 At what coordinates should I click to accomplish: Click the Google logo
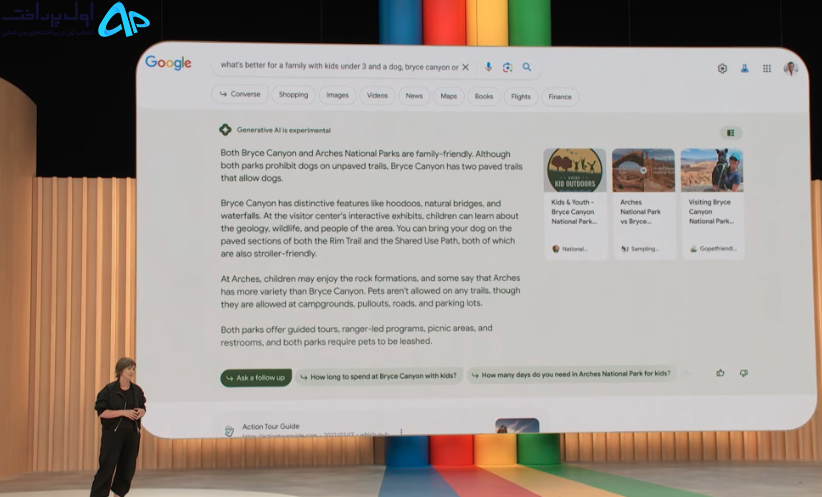tap(168, 62)
